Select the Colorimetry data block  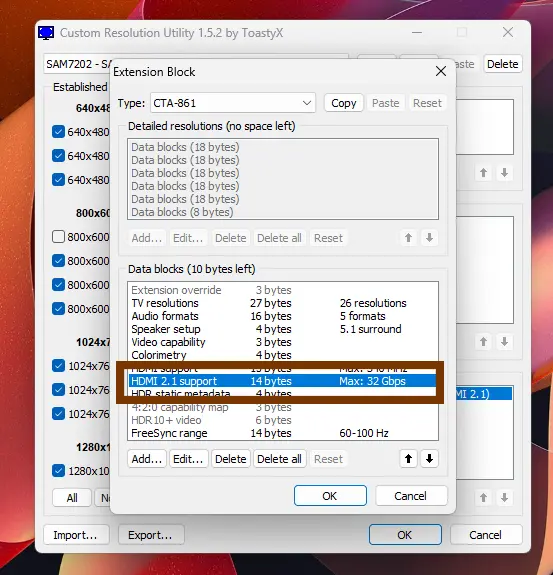(x=282, y=355)
